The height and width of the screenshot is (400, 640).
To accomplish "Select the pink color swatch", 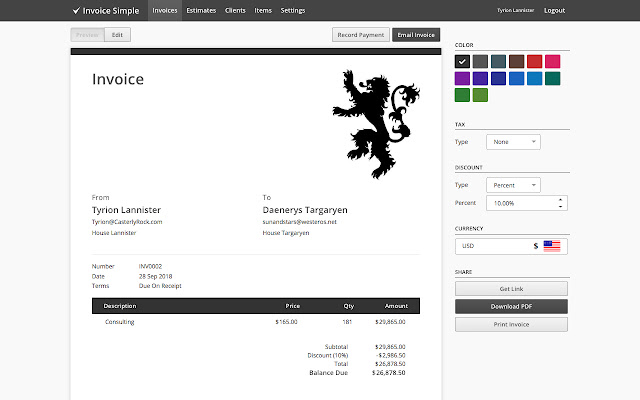I will (552, 62).
